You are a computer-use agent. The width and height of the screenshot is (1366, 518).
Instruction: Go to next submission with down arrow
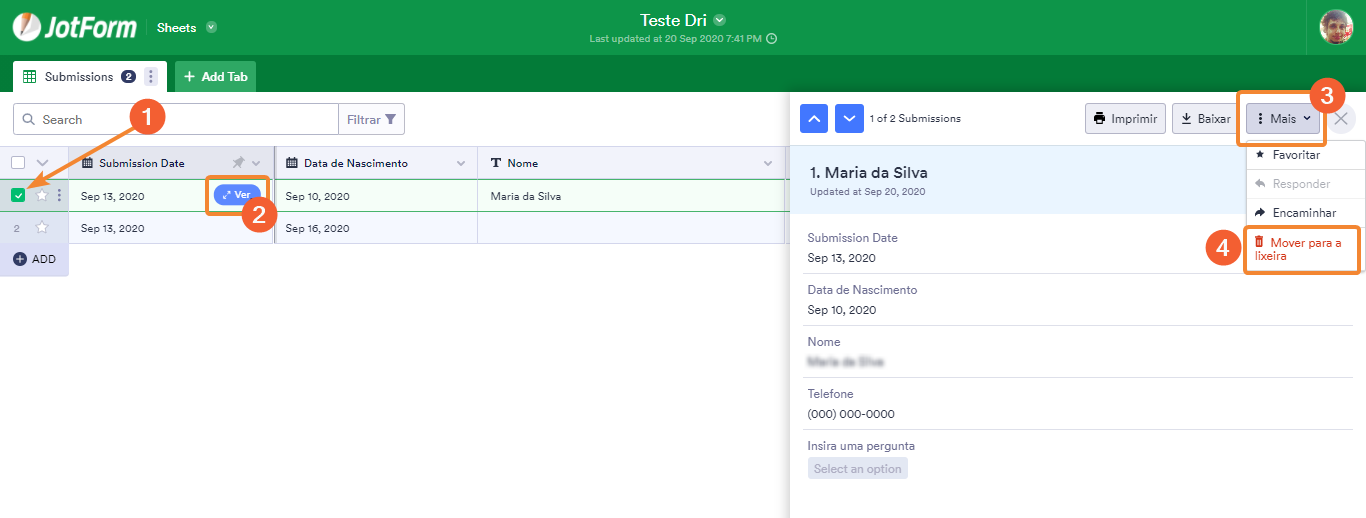[849, 119]
